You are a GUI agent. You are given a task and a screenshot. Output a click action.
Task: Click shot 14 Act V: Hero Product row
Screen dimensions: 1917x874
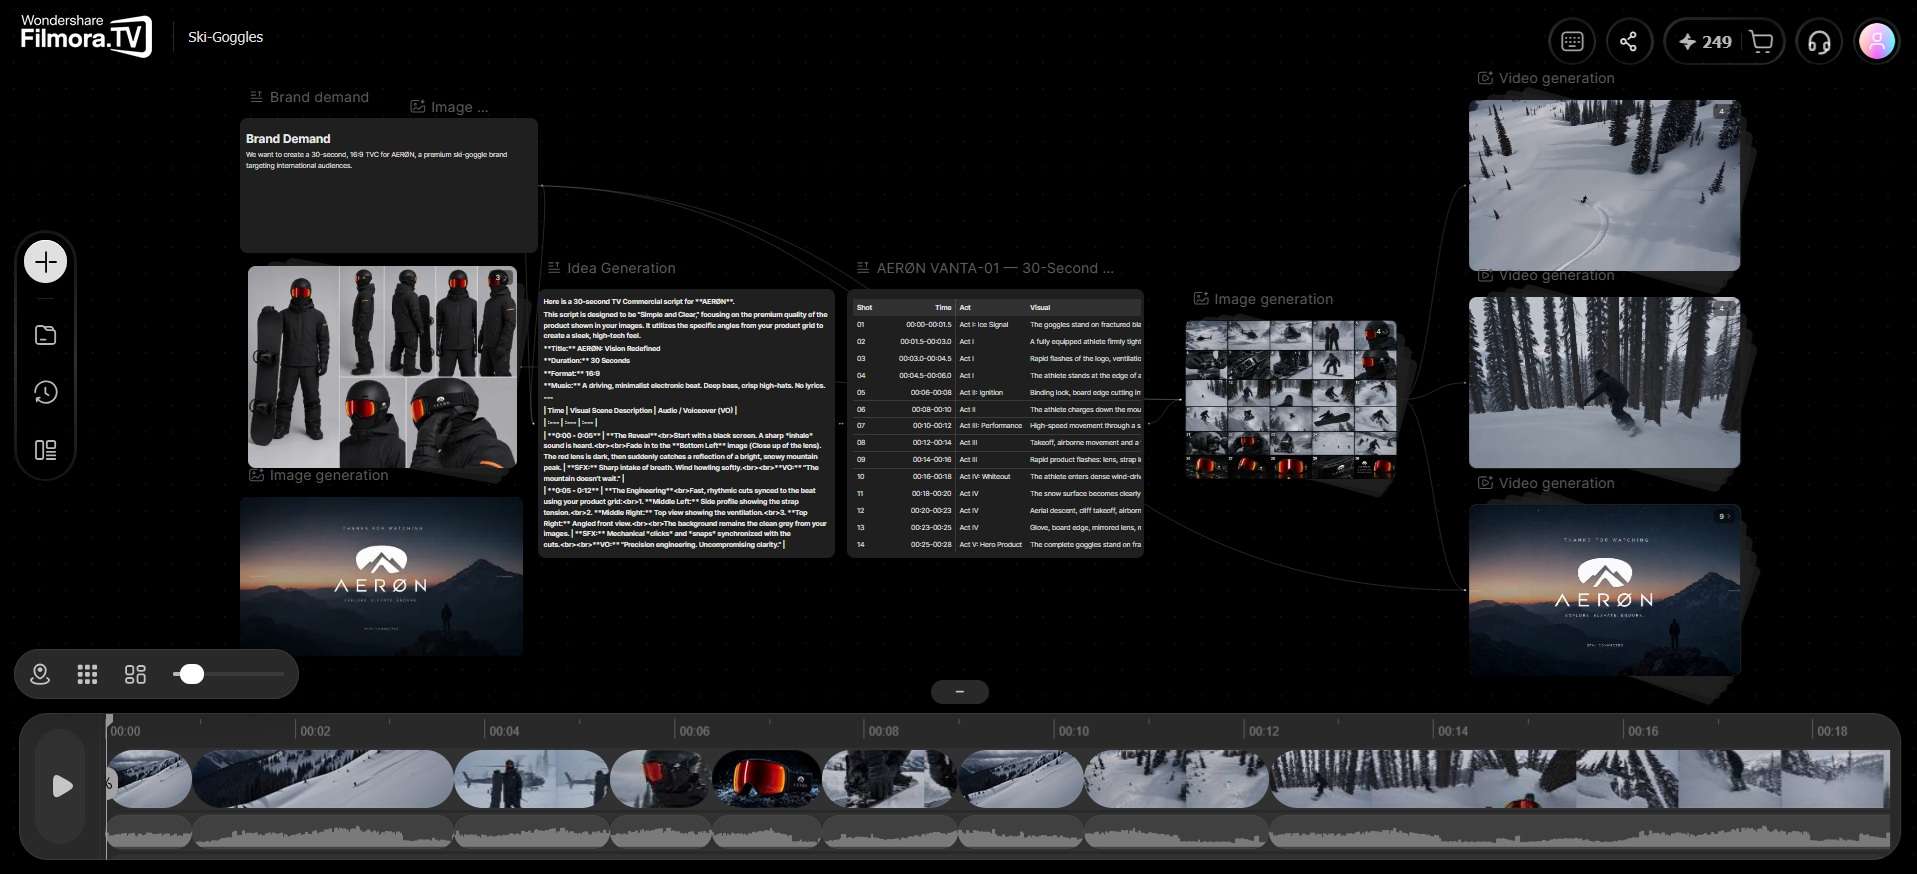tap(996, 544)
